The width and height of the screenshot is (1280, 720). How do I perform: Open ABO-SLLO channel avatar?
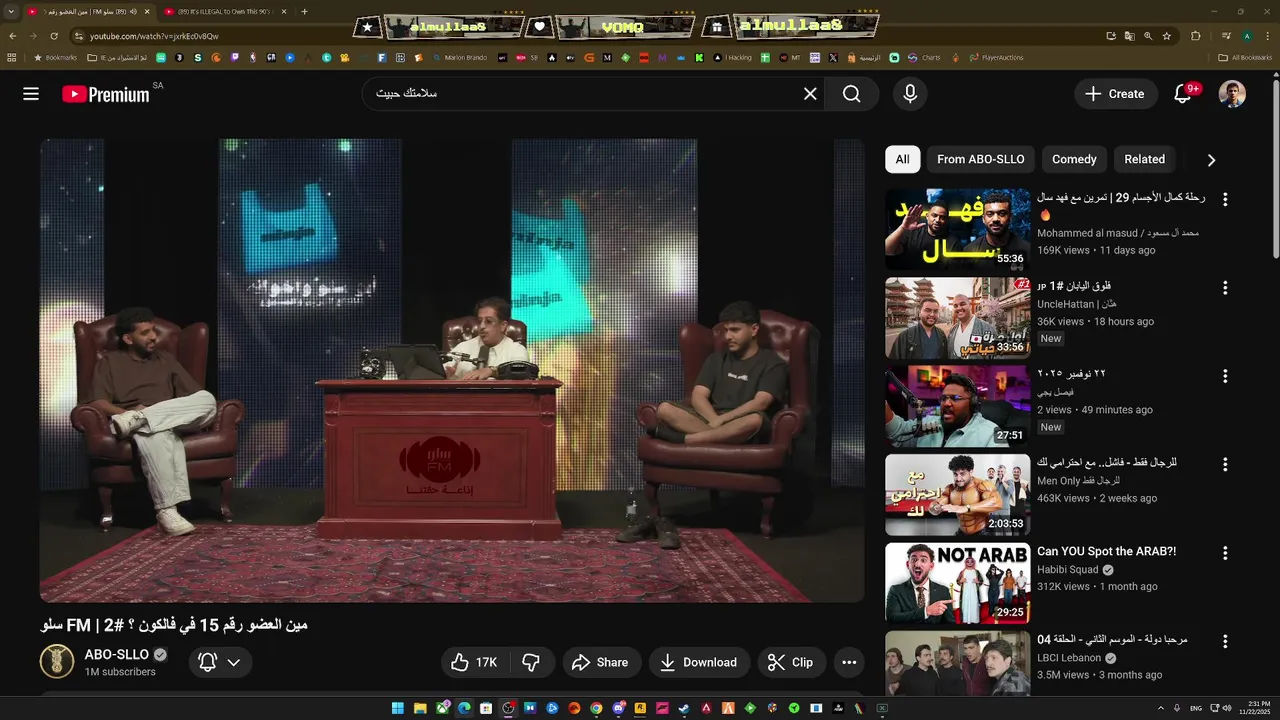(x=57, y=661)
